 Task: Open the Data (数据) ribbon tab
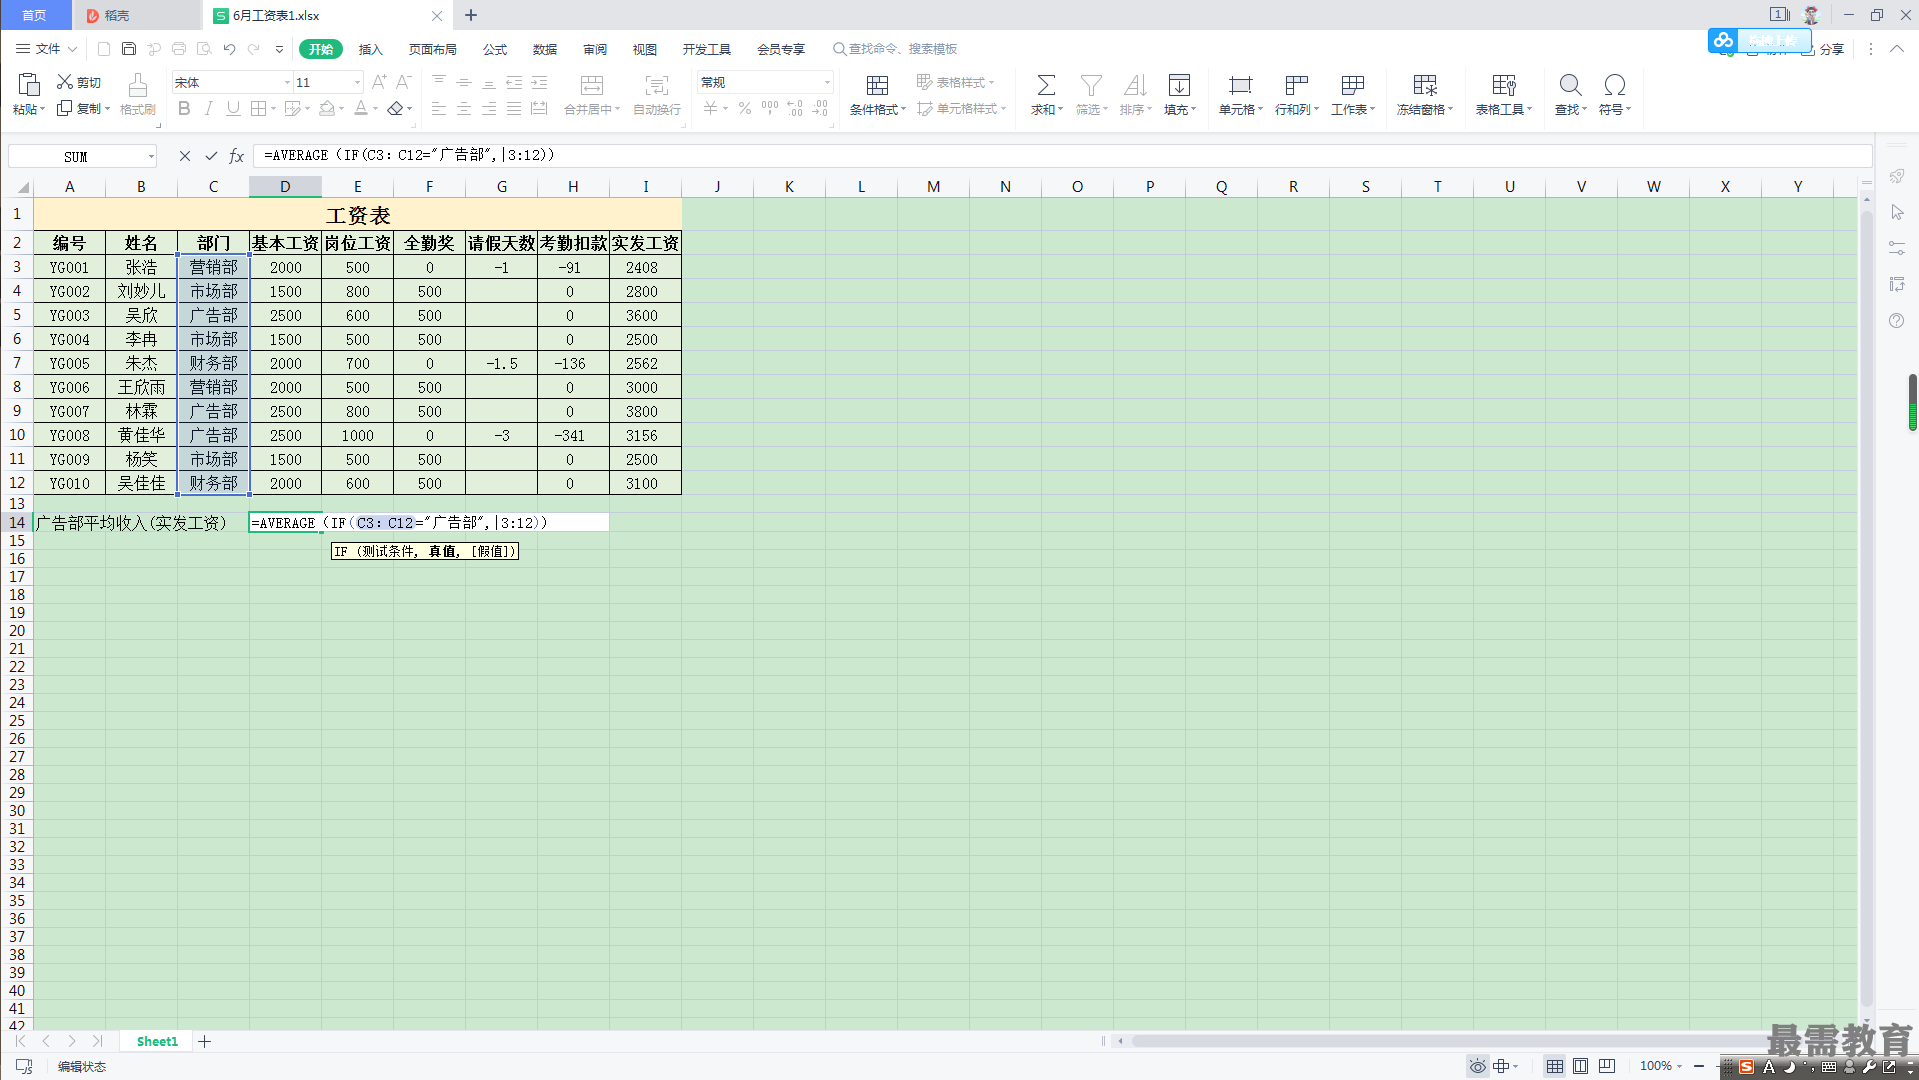(x=545, y=49)
